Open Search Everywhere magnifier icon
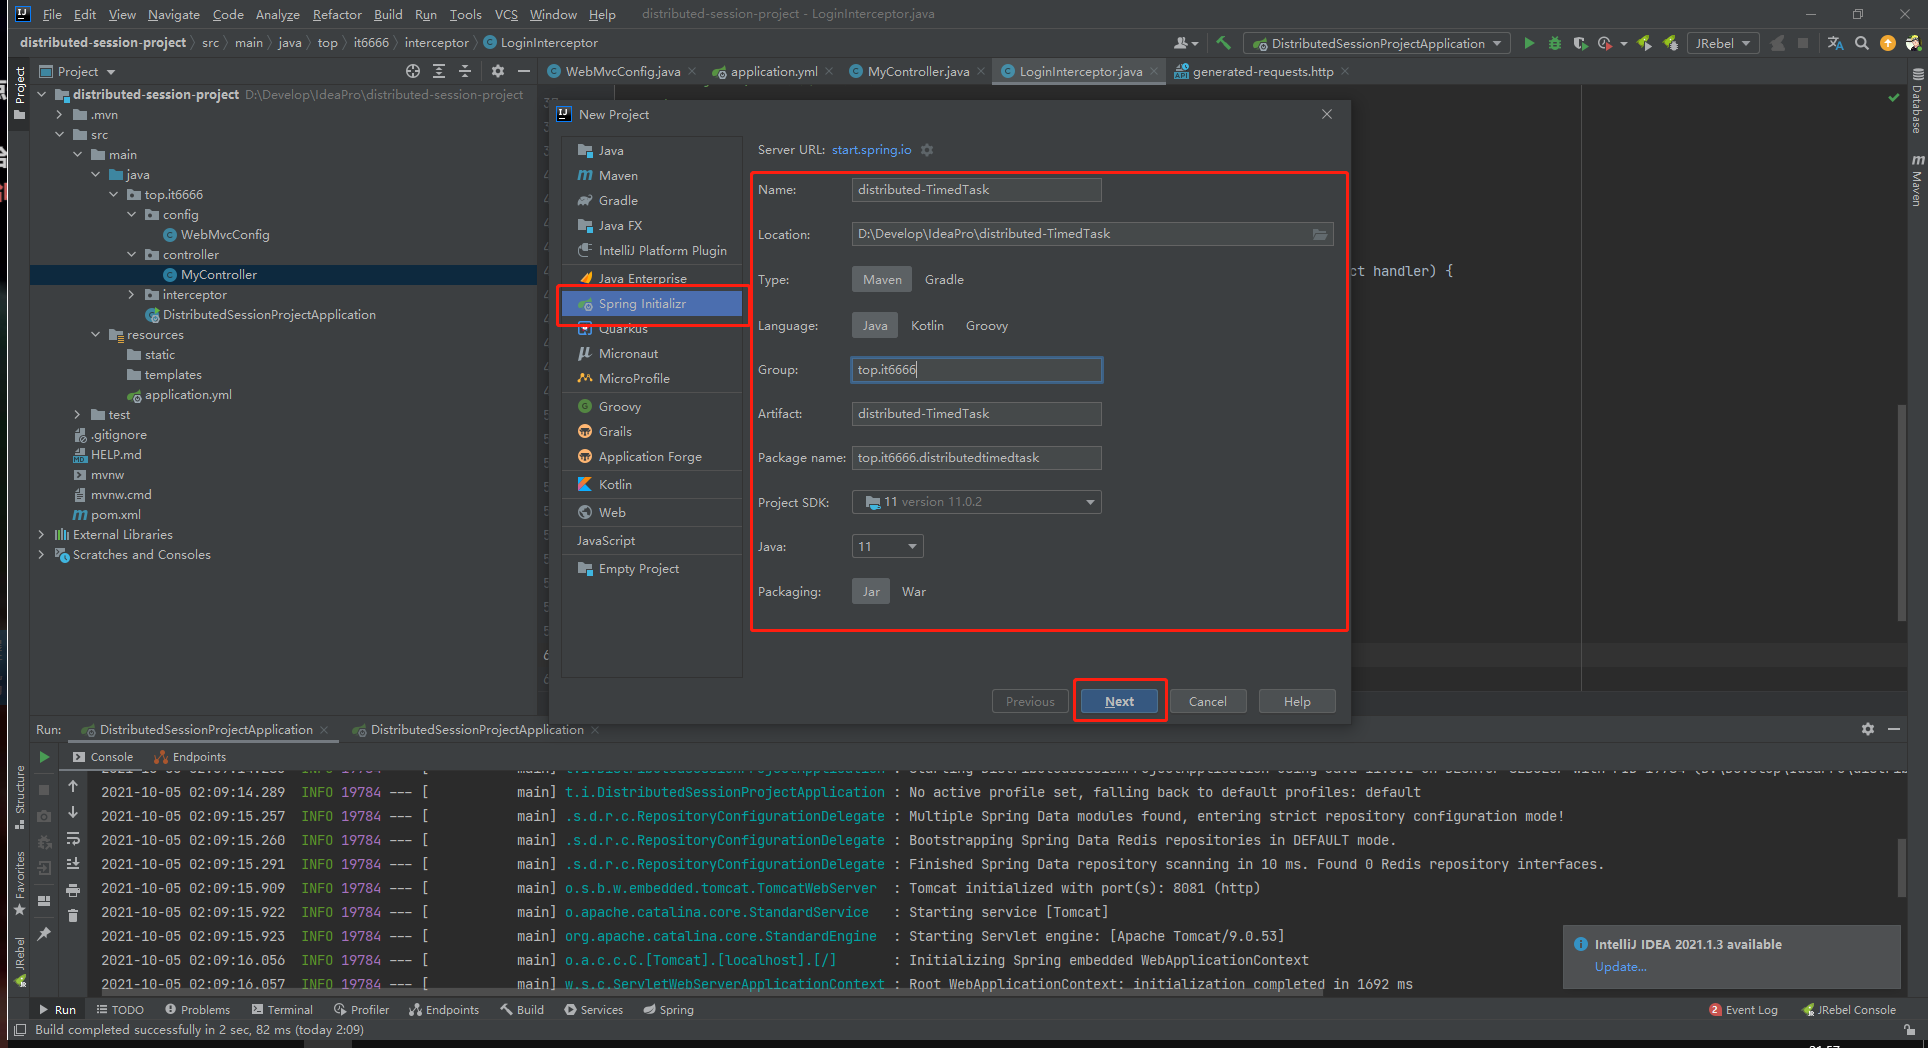The image size is (1928, 1048). tap(1861, 43)
